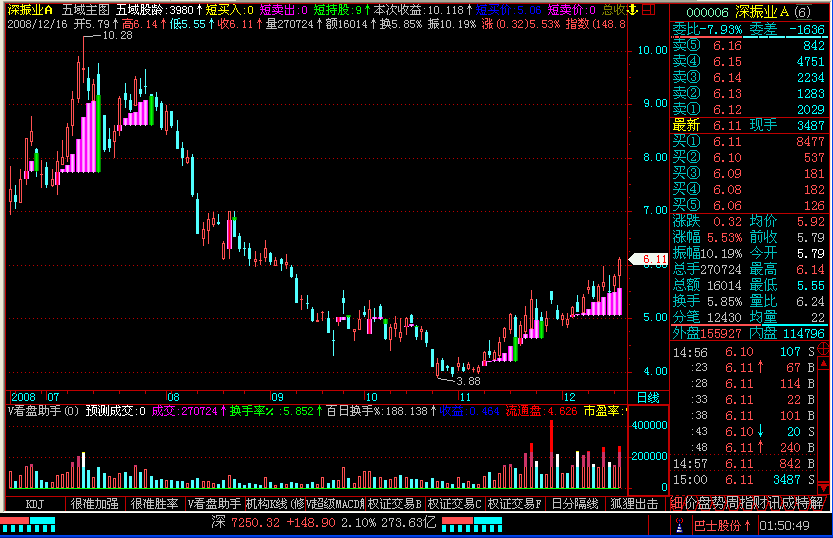The height and width of the screenshot is (538, 833).
Task: Click the 2008 year label on date axis
Action: (23, 397)
